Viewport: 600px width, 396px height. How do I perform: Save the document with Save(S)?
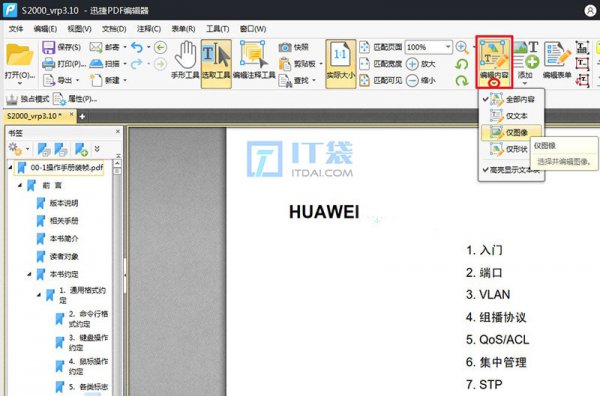[61, 47]
